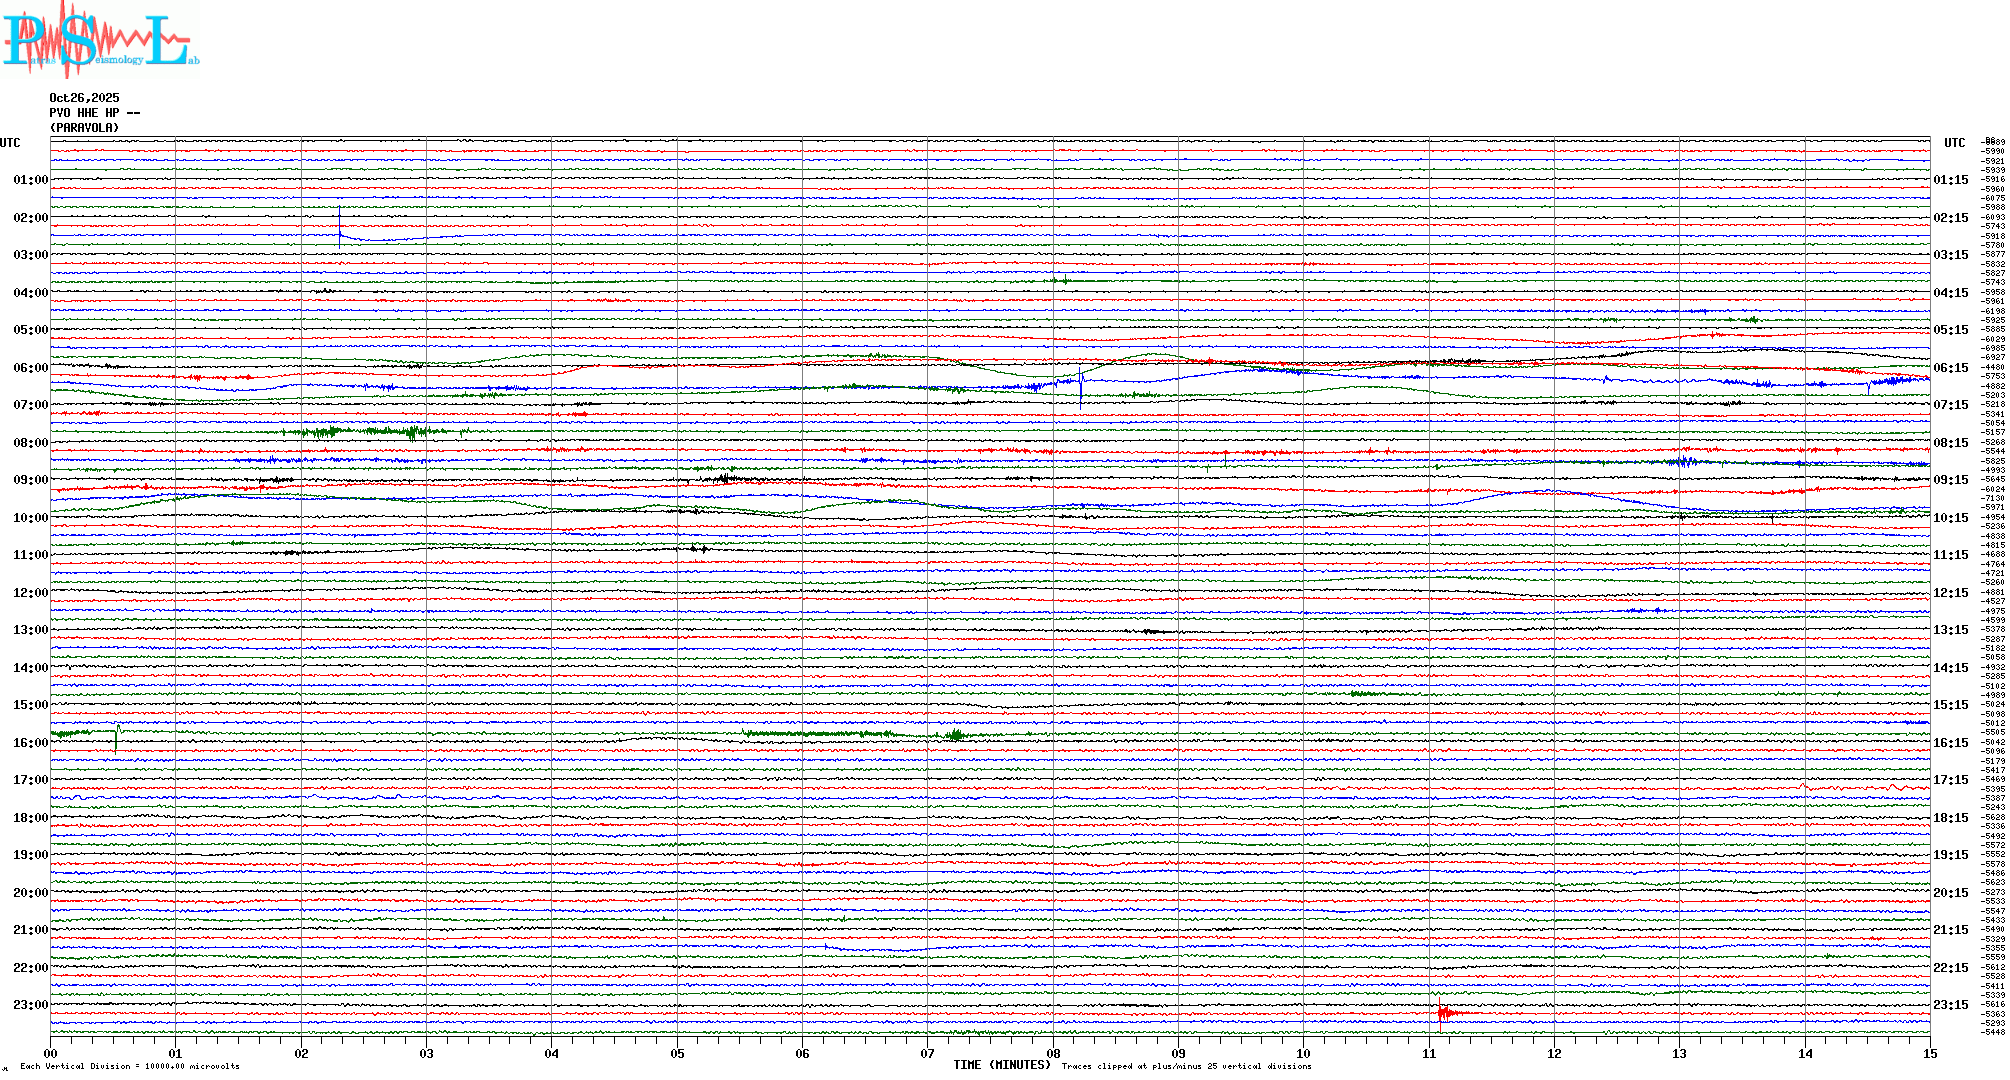The width and height of the screenshot is (2010, 1080).
Task: Click the blue wavelet burst near minute 13 at 08:15
Action: [x=1686, y=461]
